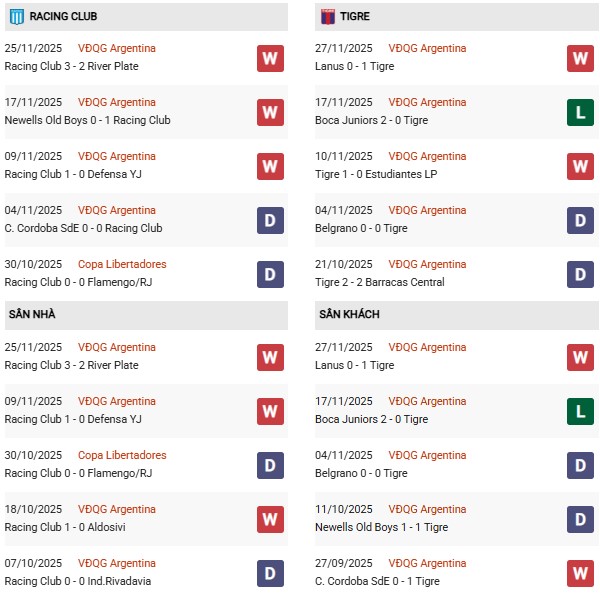
Task: Open VĐQG Argentina link dated 18/10/2025
Action: (x=117, y=509)
